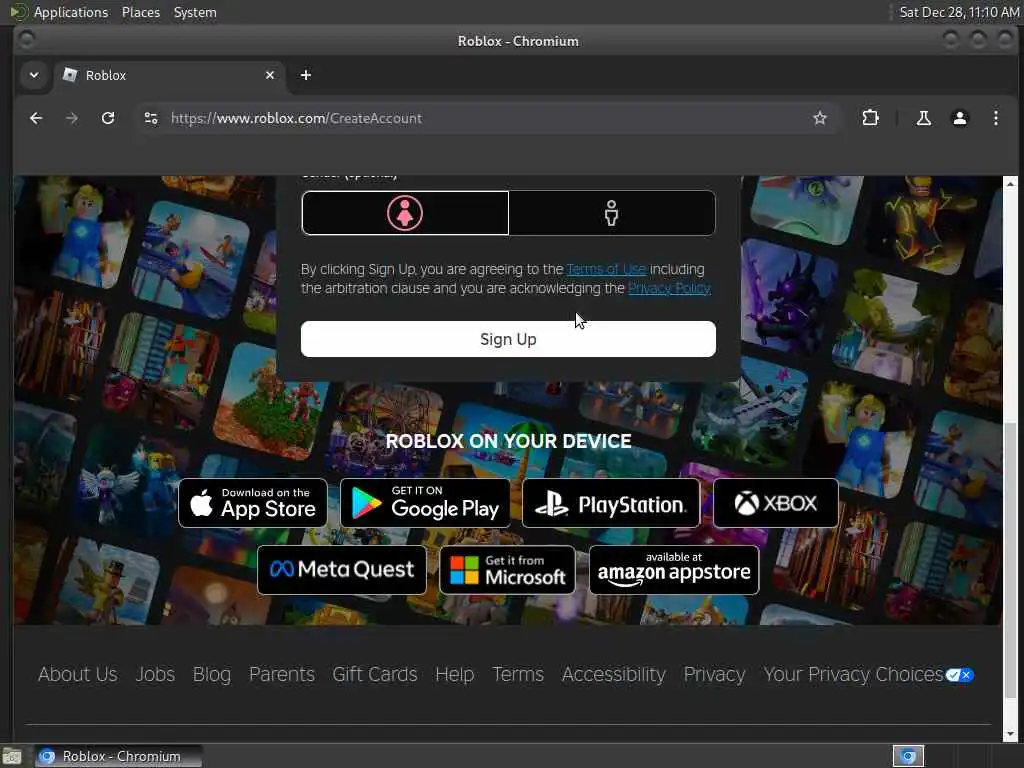The height and width of the screenshot is (768, 1024).
Task: Open the Help footer link
Action: 455,674
